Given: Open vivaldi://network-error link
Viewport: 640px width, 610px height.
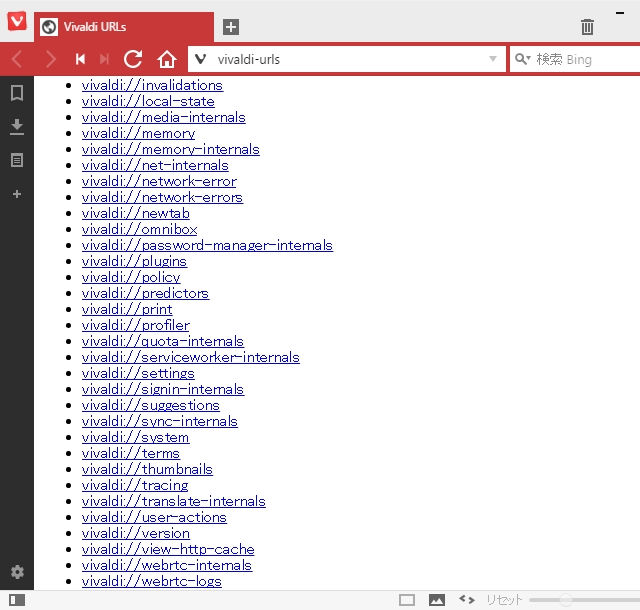Looking at the screenshot, I should (159, 181).
